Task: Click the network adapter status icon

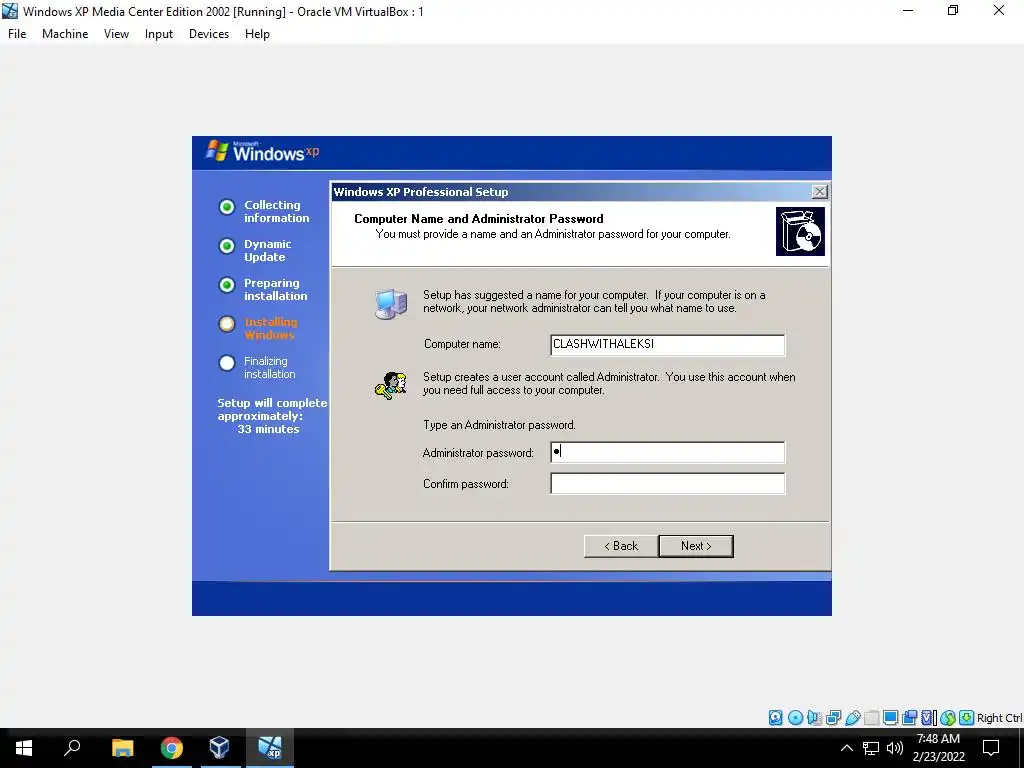Action: [833, 718]
